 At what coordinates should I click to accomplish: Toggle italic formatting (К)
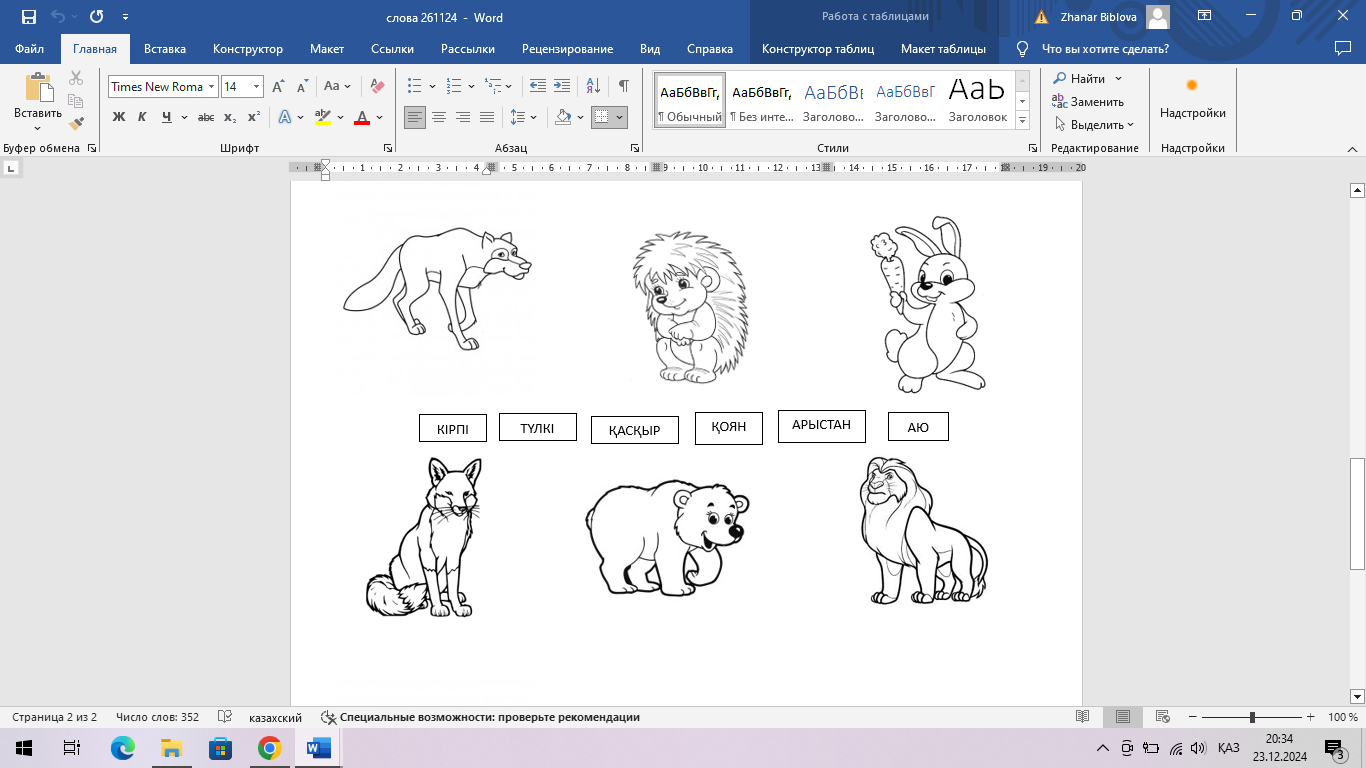tap(142, 117)
